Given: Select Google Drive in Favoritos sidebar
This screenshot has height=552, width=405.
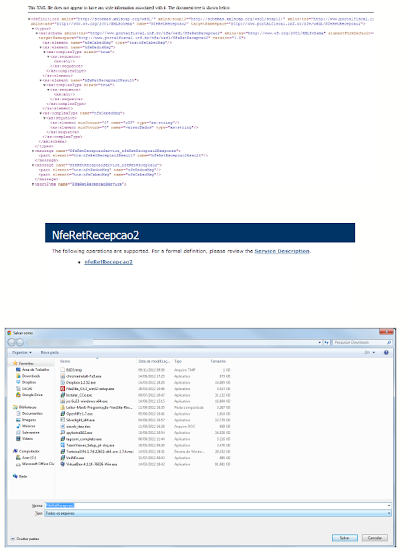Looking at the screenshot, I should [x=29, y=395].
